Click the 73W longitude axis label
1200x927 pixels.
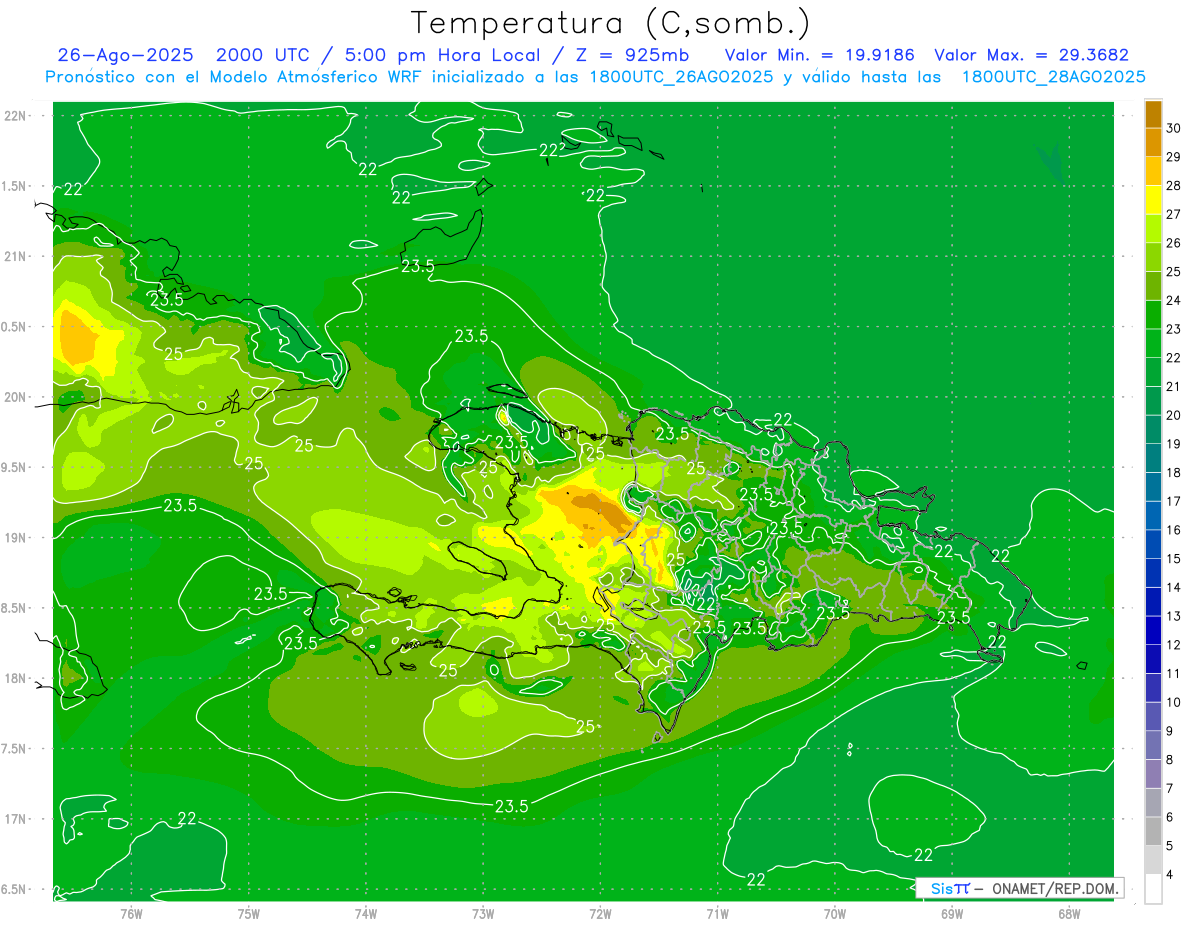click(483, 913)
